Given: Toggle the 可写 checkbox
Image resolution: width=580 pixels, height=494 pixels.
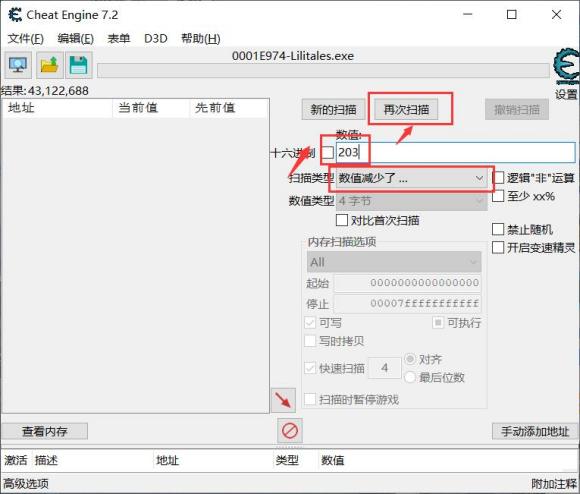Looking at the screenshot, I should point(310,323).
